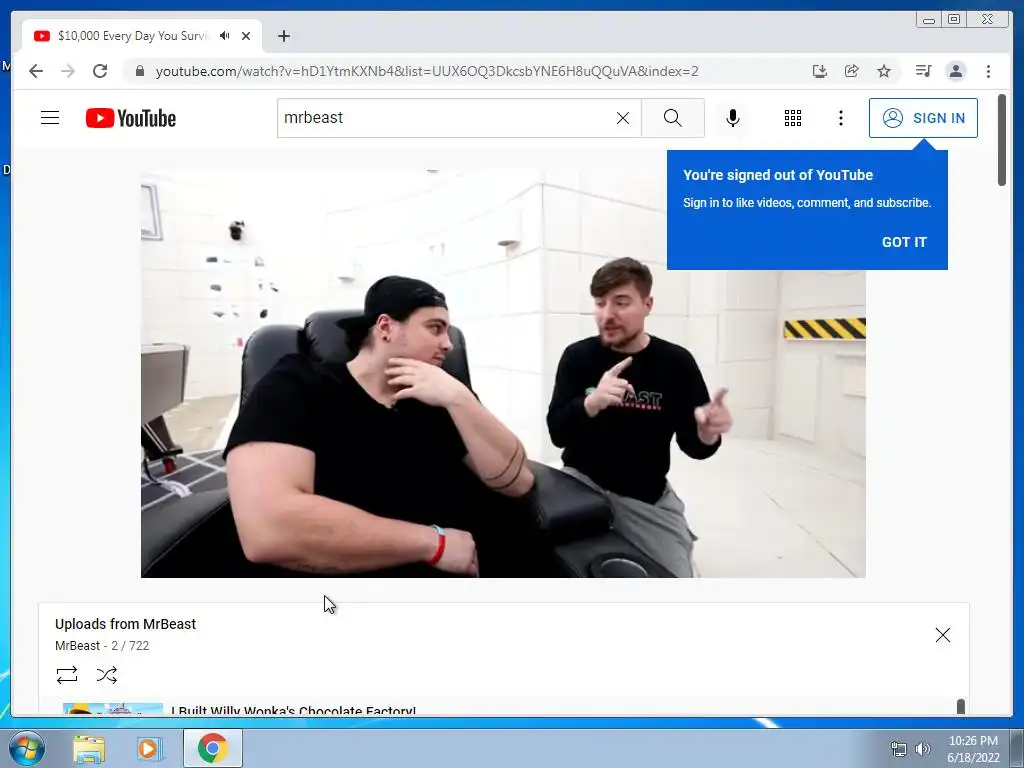This screenshot has width=1024, height=768.
Task: Click the address bar URL
Action: 427,71
